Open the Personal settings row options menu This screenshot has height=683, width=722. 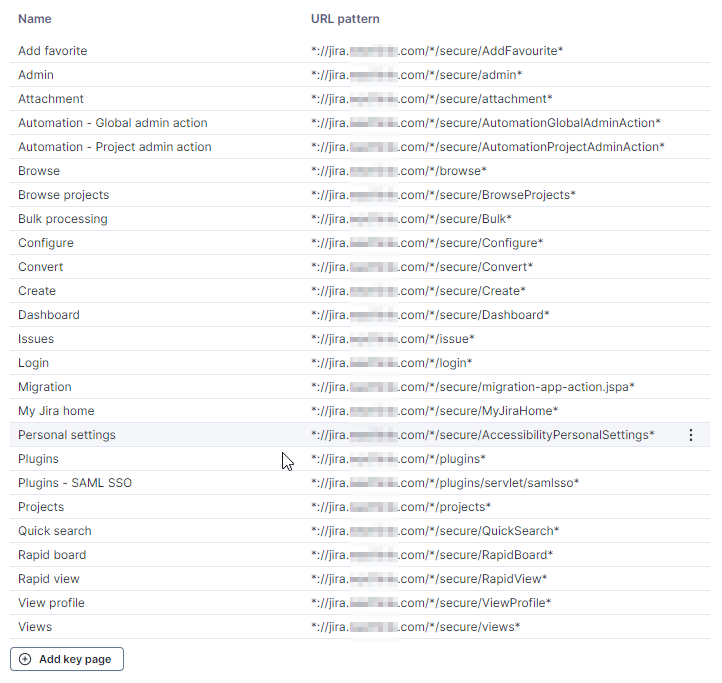(x=690, y=435)
